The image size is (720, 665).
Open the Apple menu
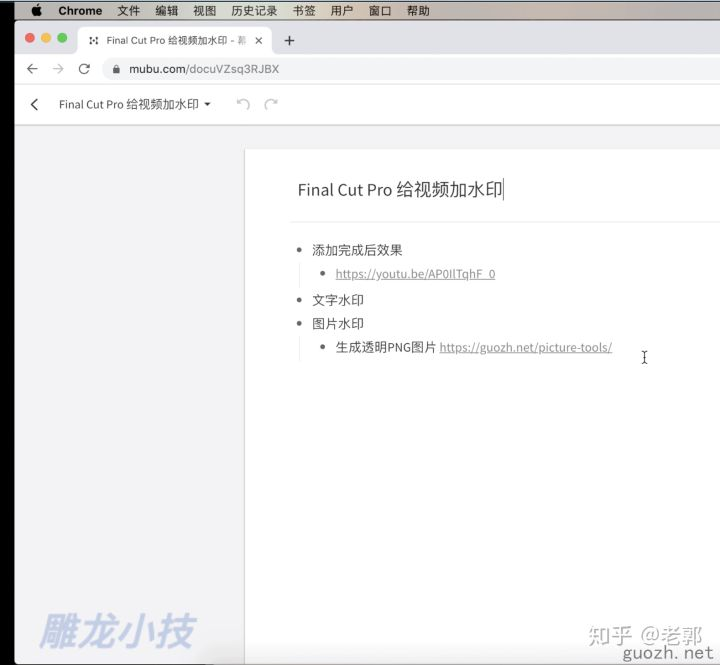coord(37,10)
